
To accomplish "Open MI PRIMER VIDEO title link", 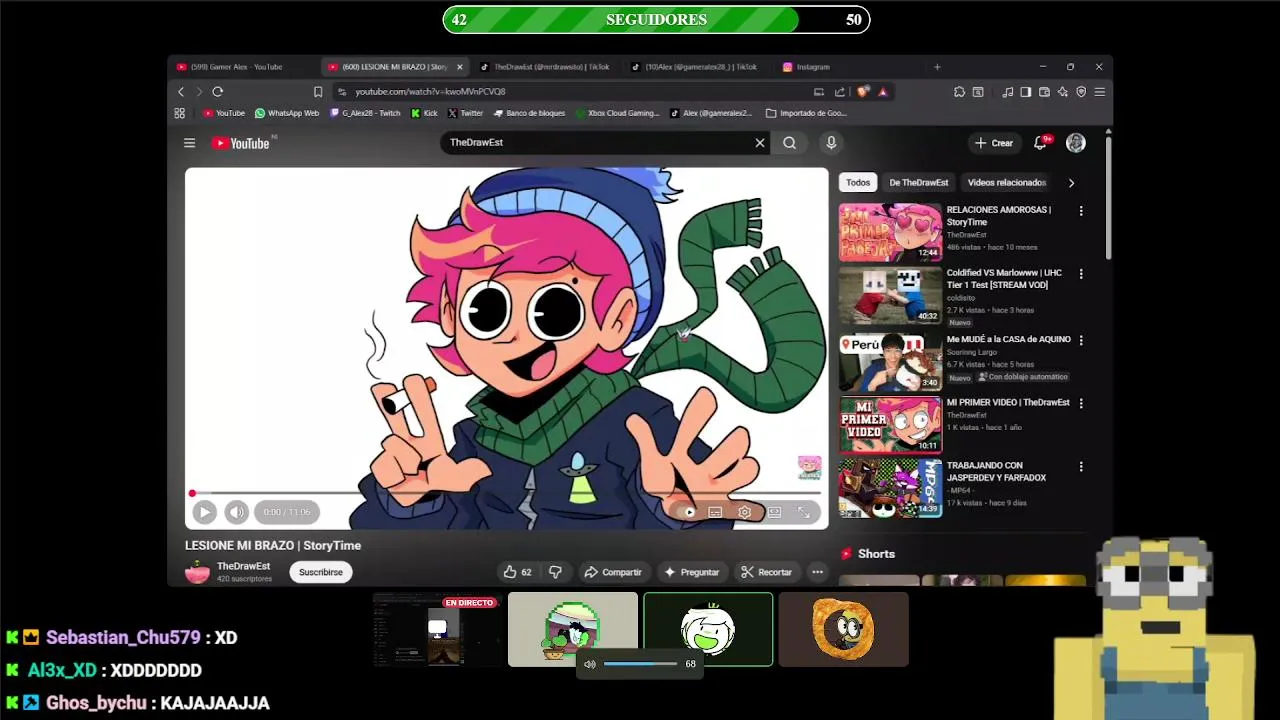I will [x=1008, y=402].
